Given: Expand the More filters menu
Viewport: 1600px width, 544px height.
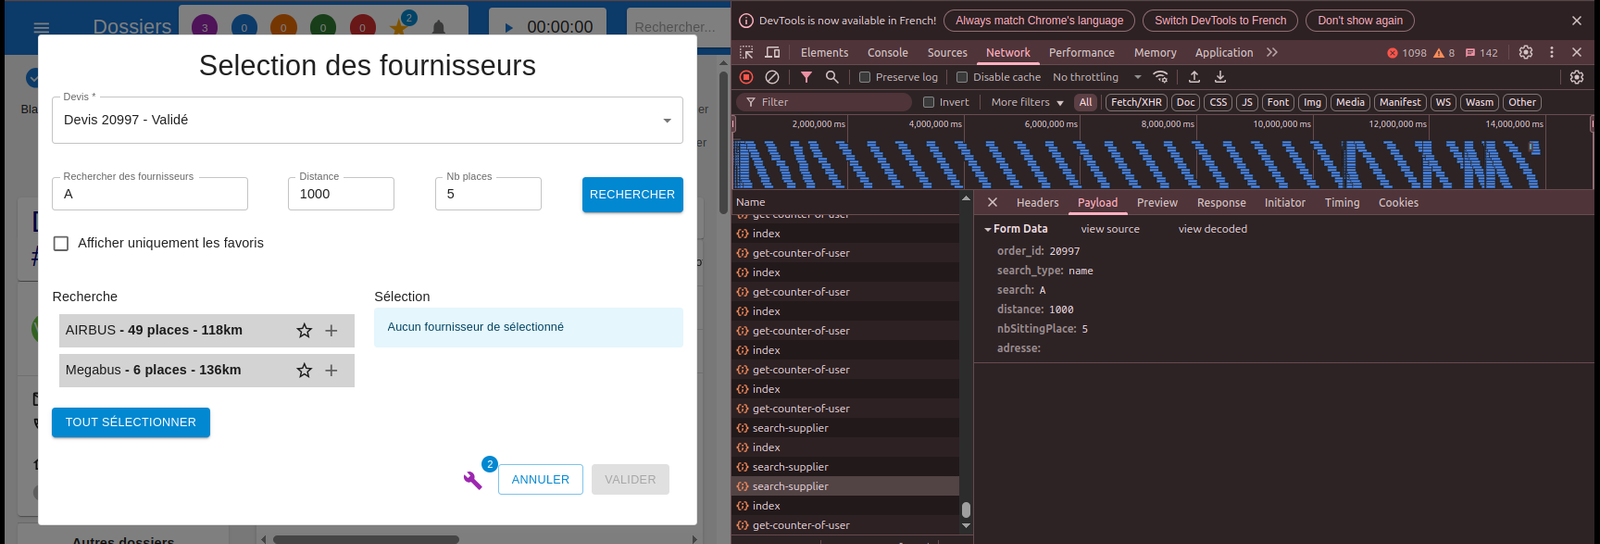Looking at the screenshot, I should pyautogui.click(x=1027, y=102).
